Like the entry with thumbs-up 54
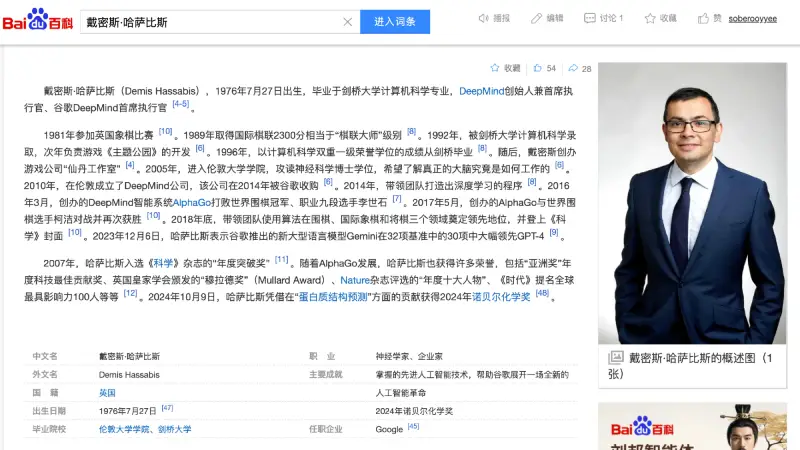 tap(537, 68)
